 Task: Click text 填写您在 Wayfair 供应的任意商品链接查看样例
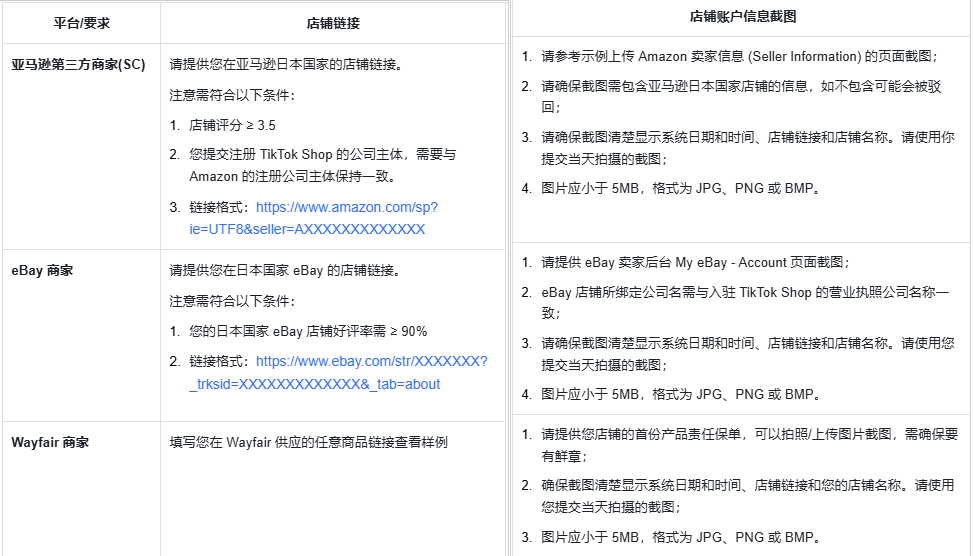(x=308, y=442)
